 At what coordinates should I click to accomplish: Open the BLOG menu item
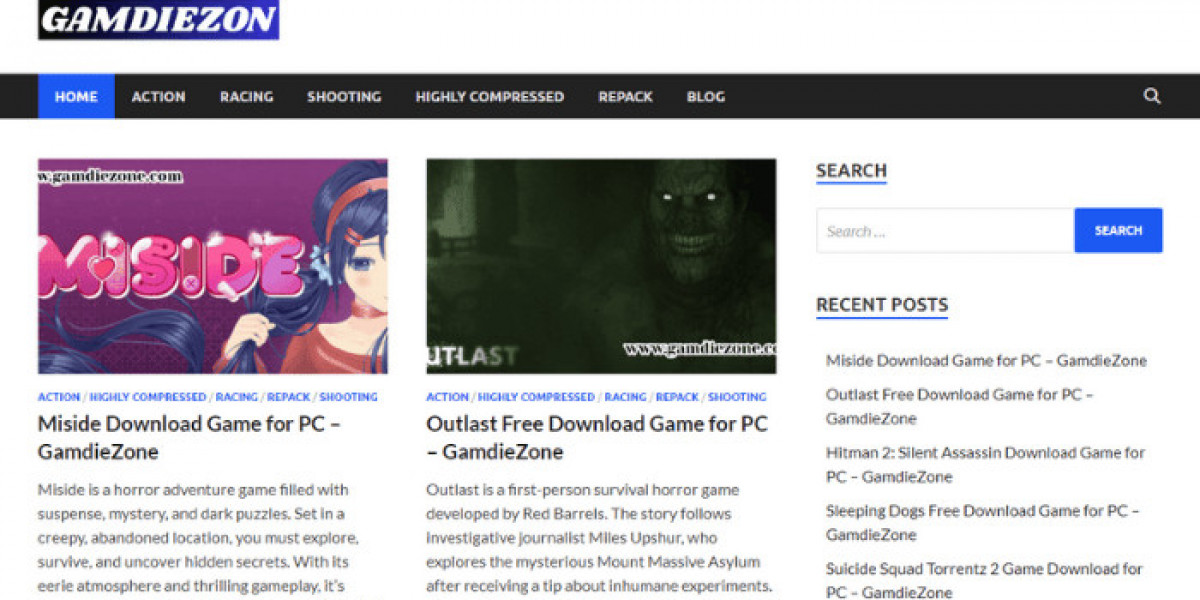click(x=705, y=97)
